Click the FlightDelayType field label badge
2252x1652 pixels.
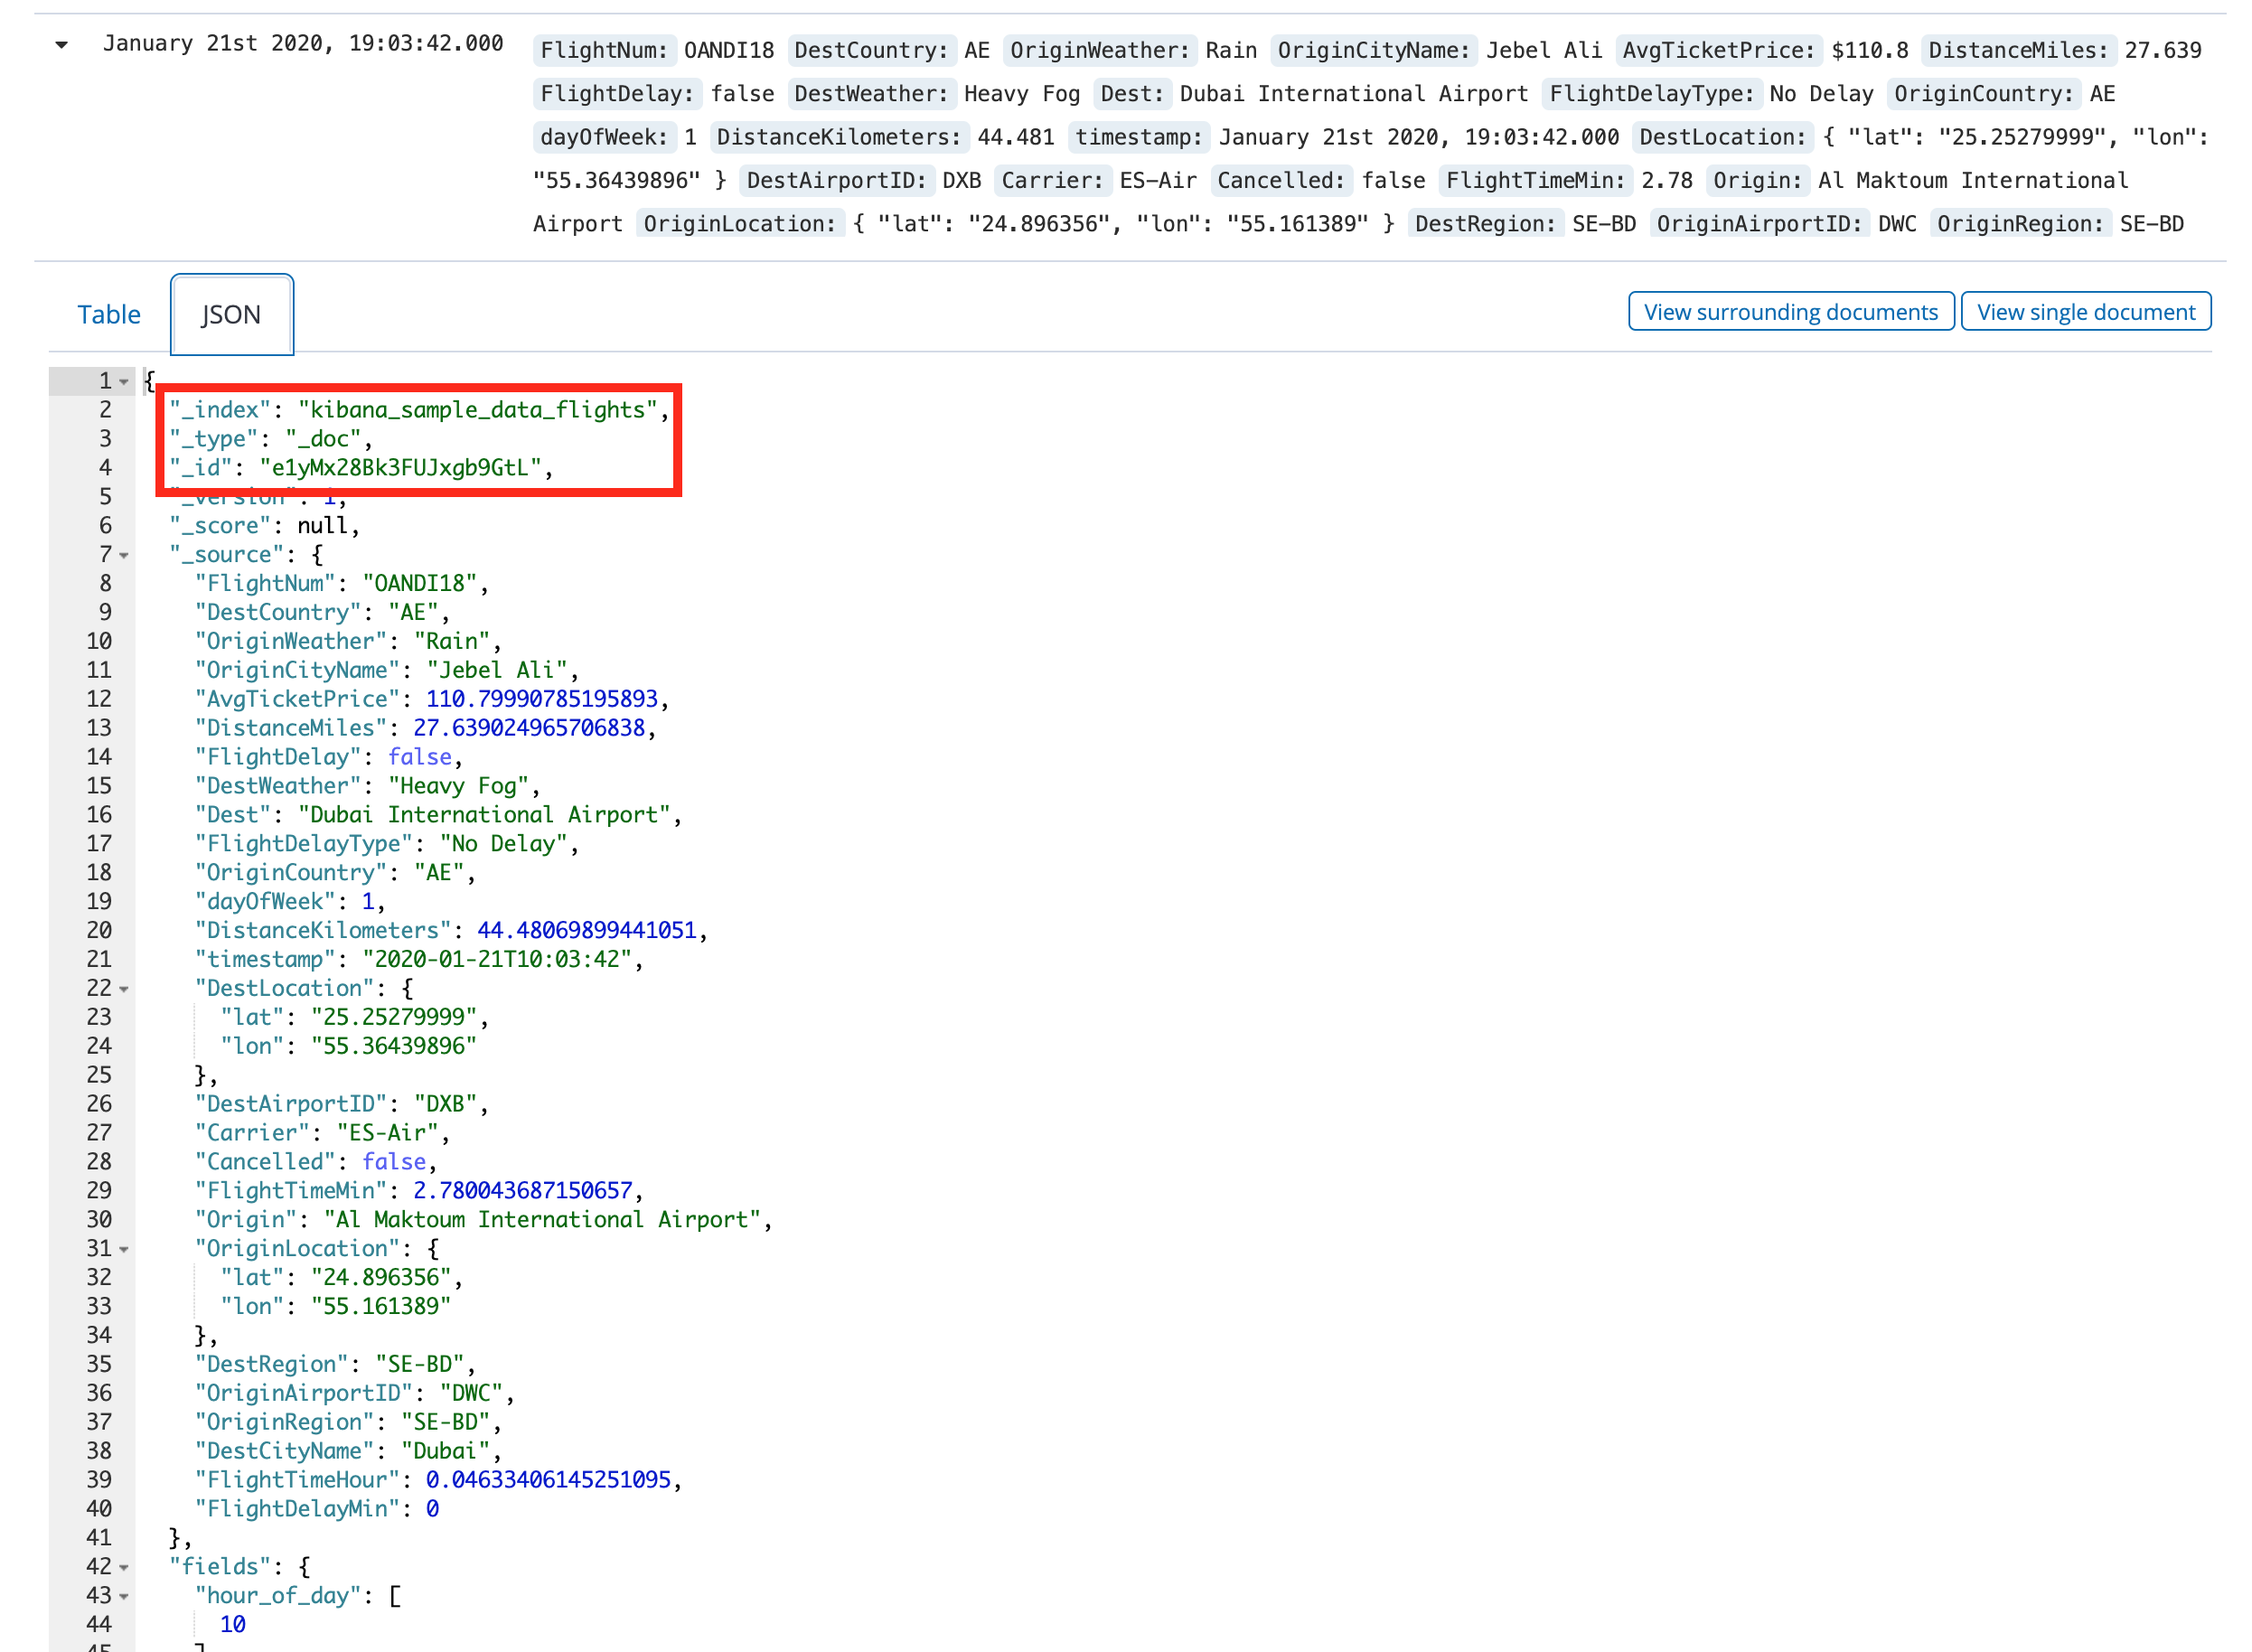pos(1651,94)
